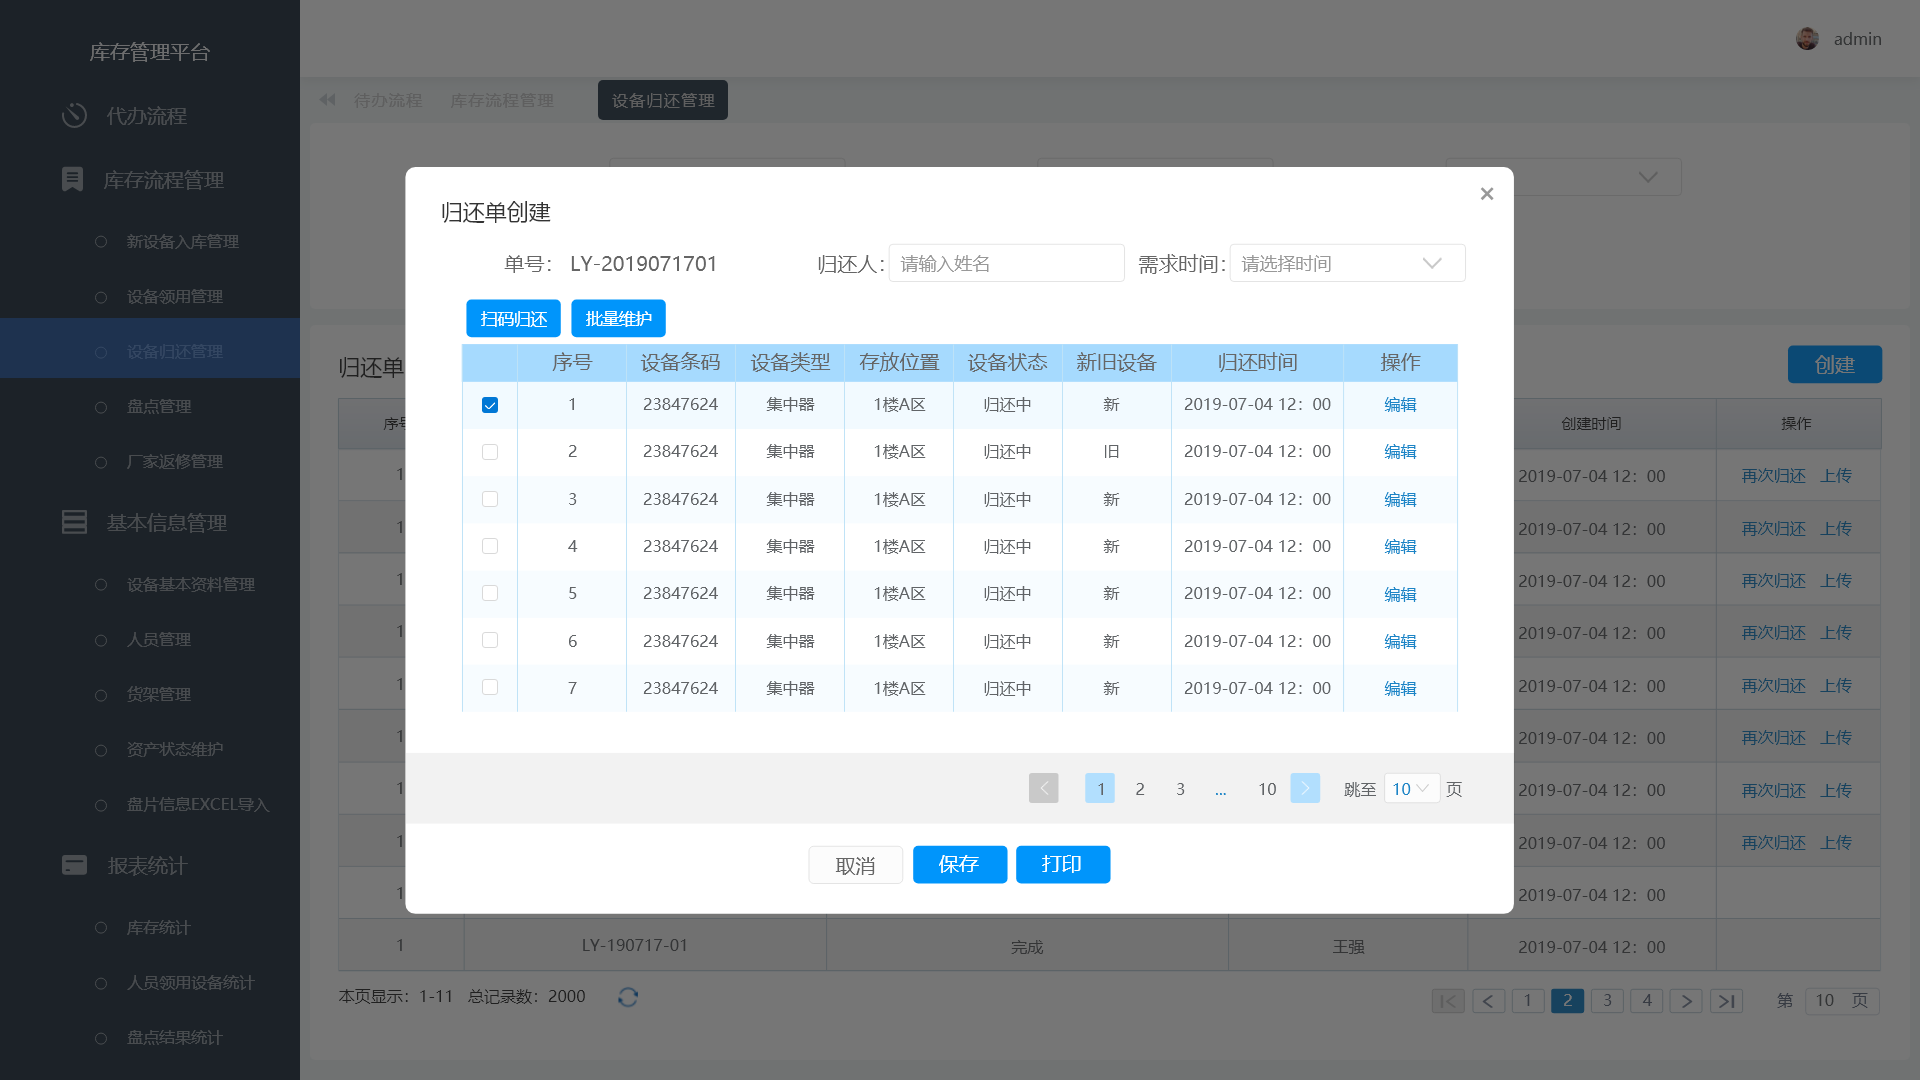Click the 归还人 name input field

[x=1005, y=263]
